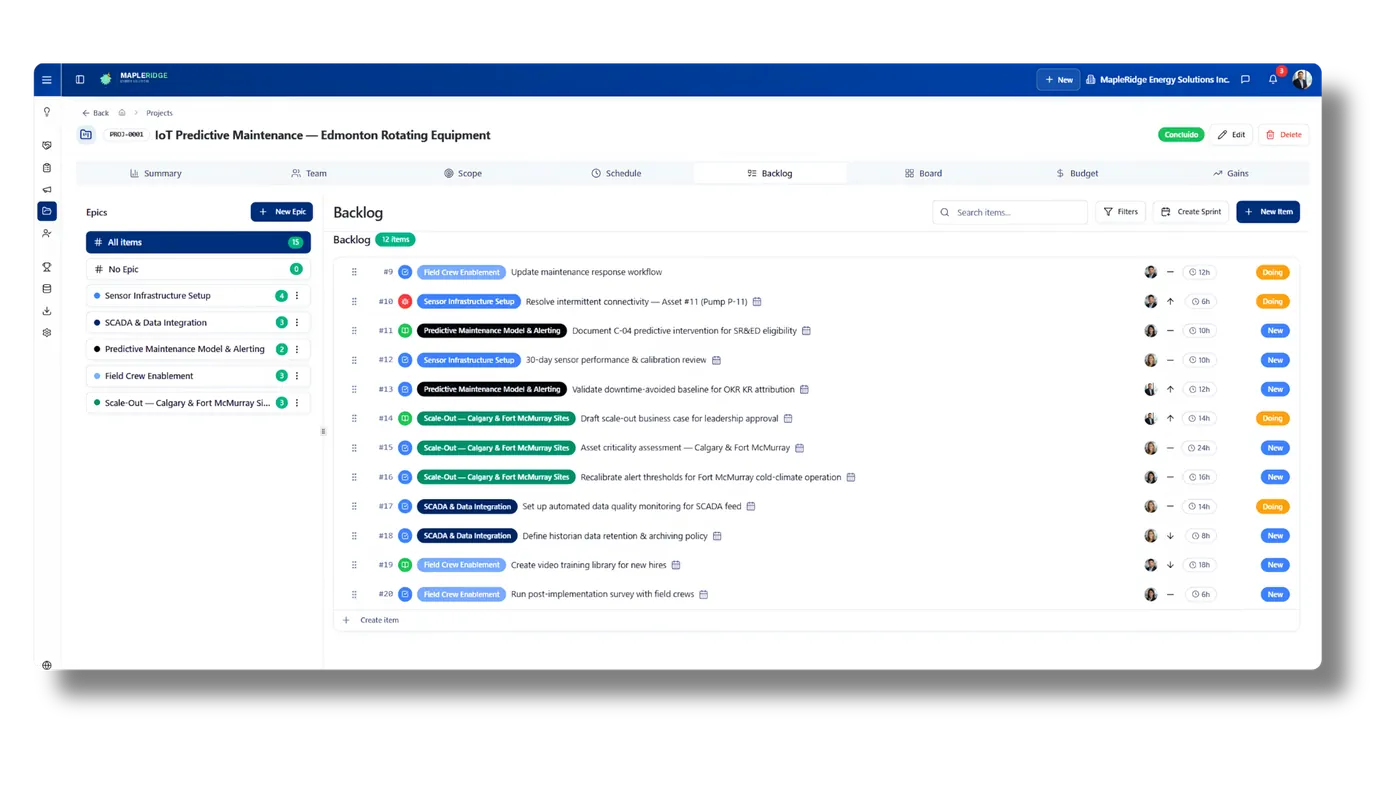1400x787 pixels.
Task: Open the user-check sidebar icon
Action: pos(47,233)
